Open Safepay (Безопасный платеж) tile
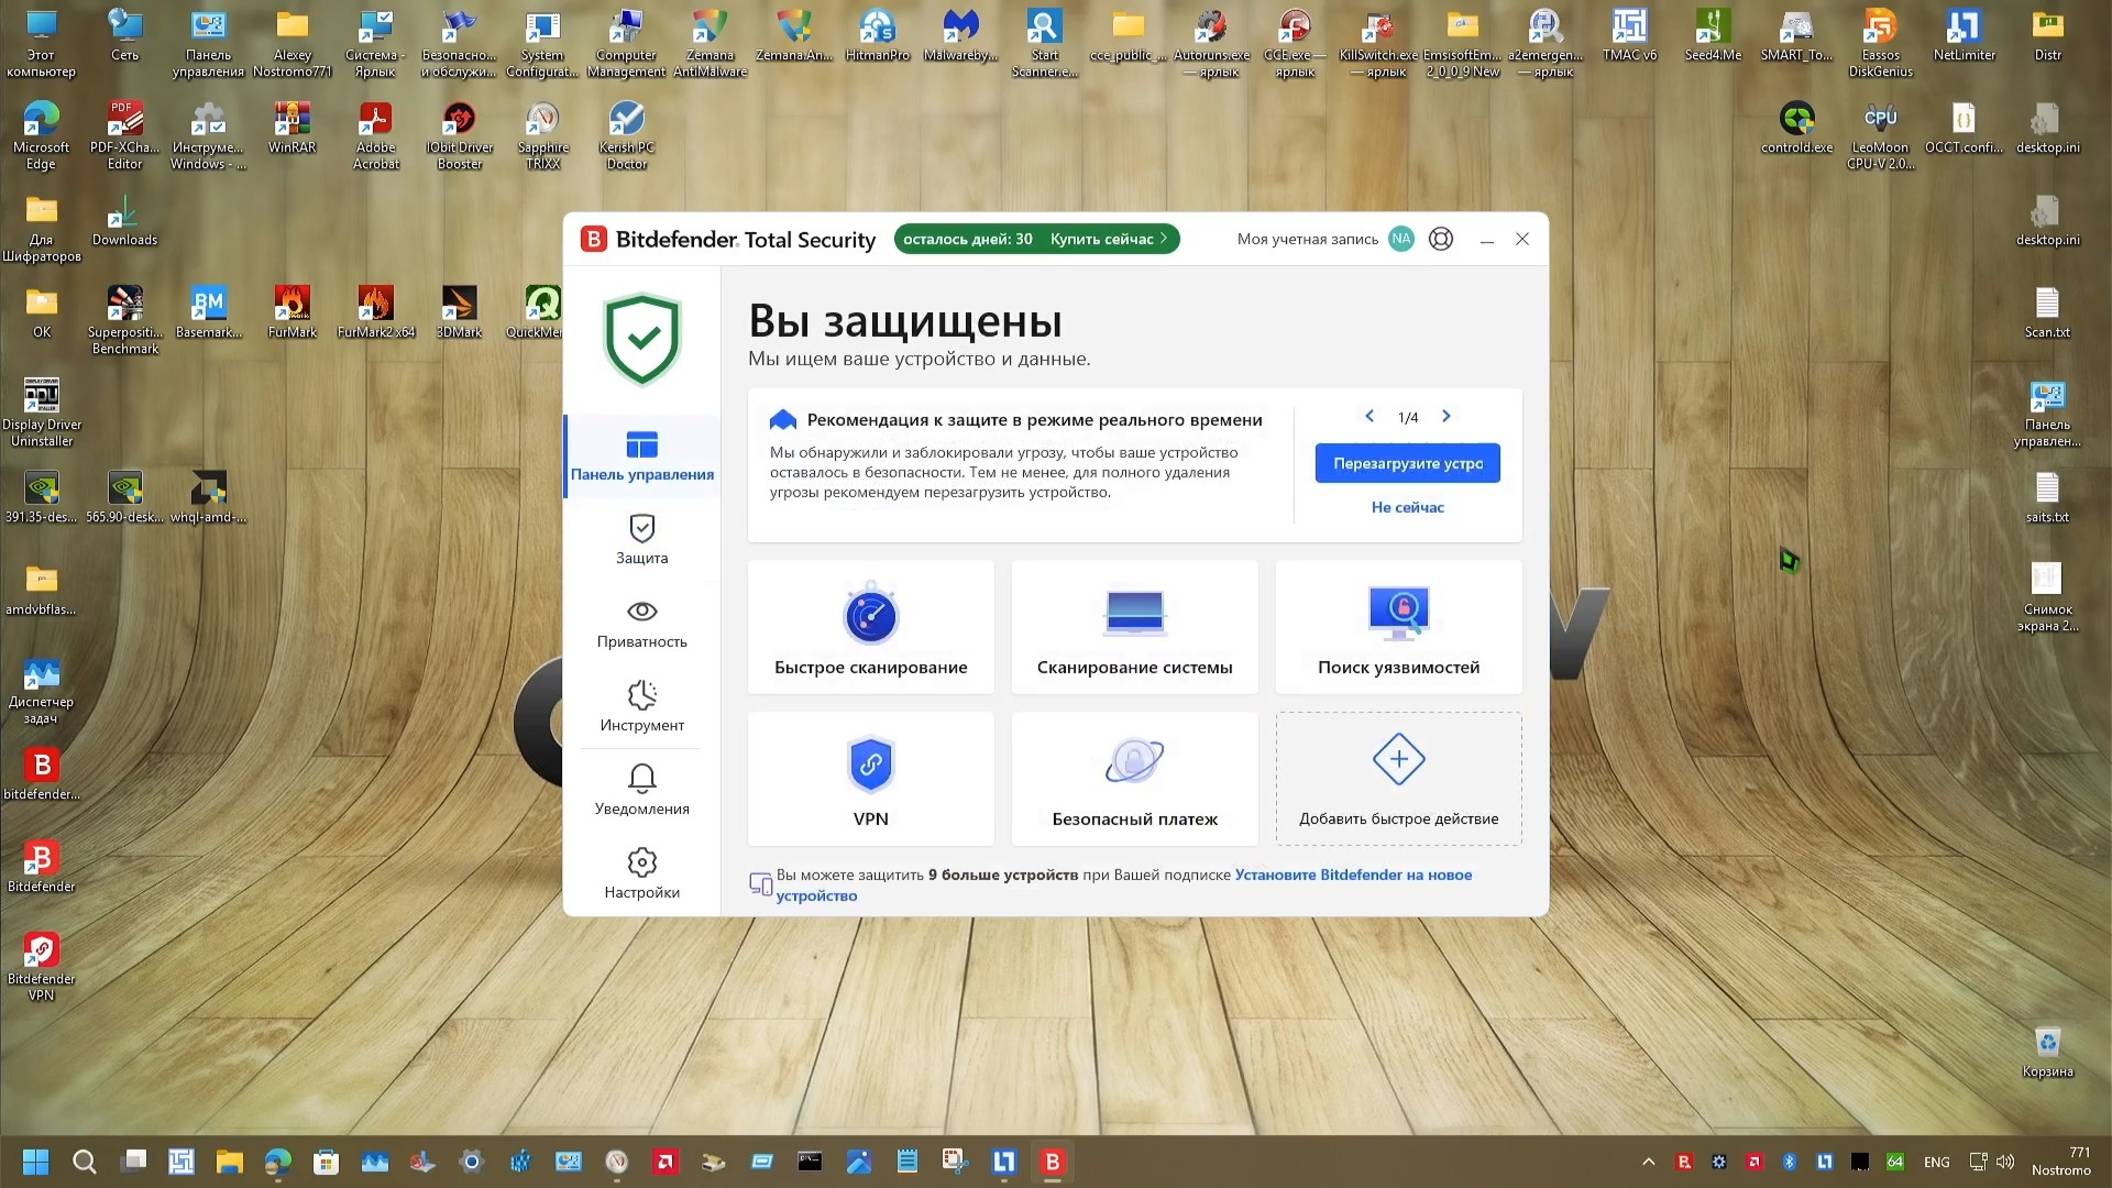2112x1188 pixels. pos(1134,779)
